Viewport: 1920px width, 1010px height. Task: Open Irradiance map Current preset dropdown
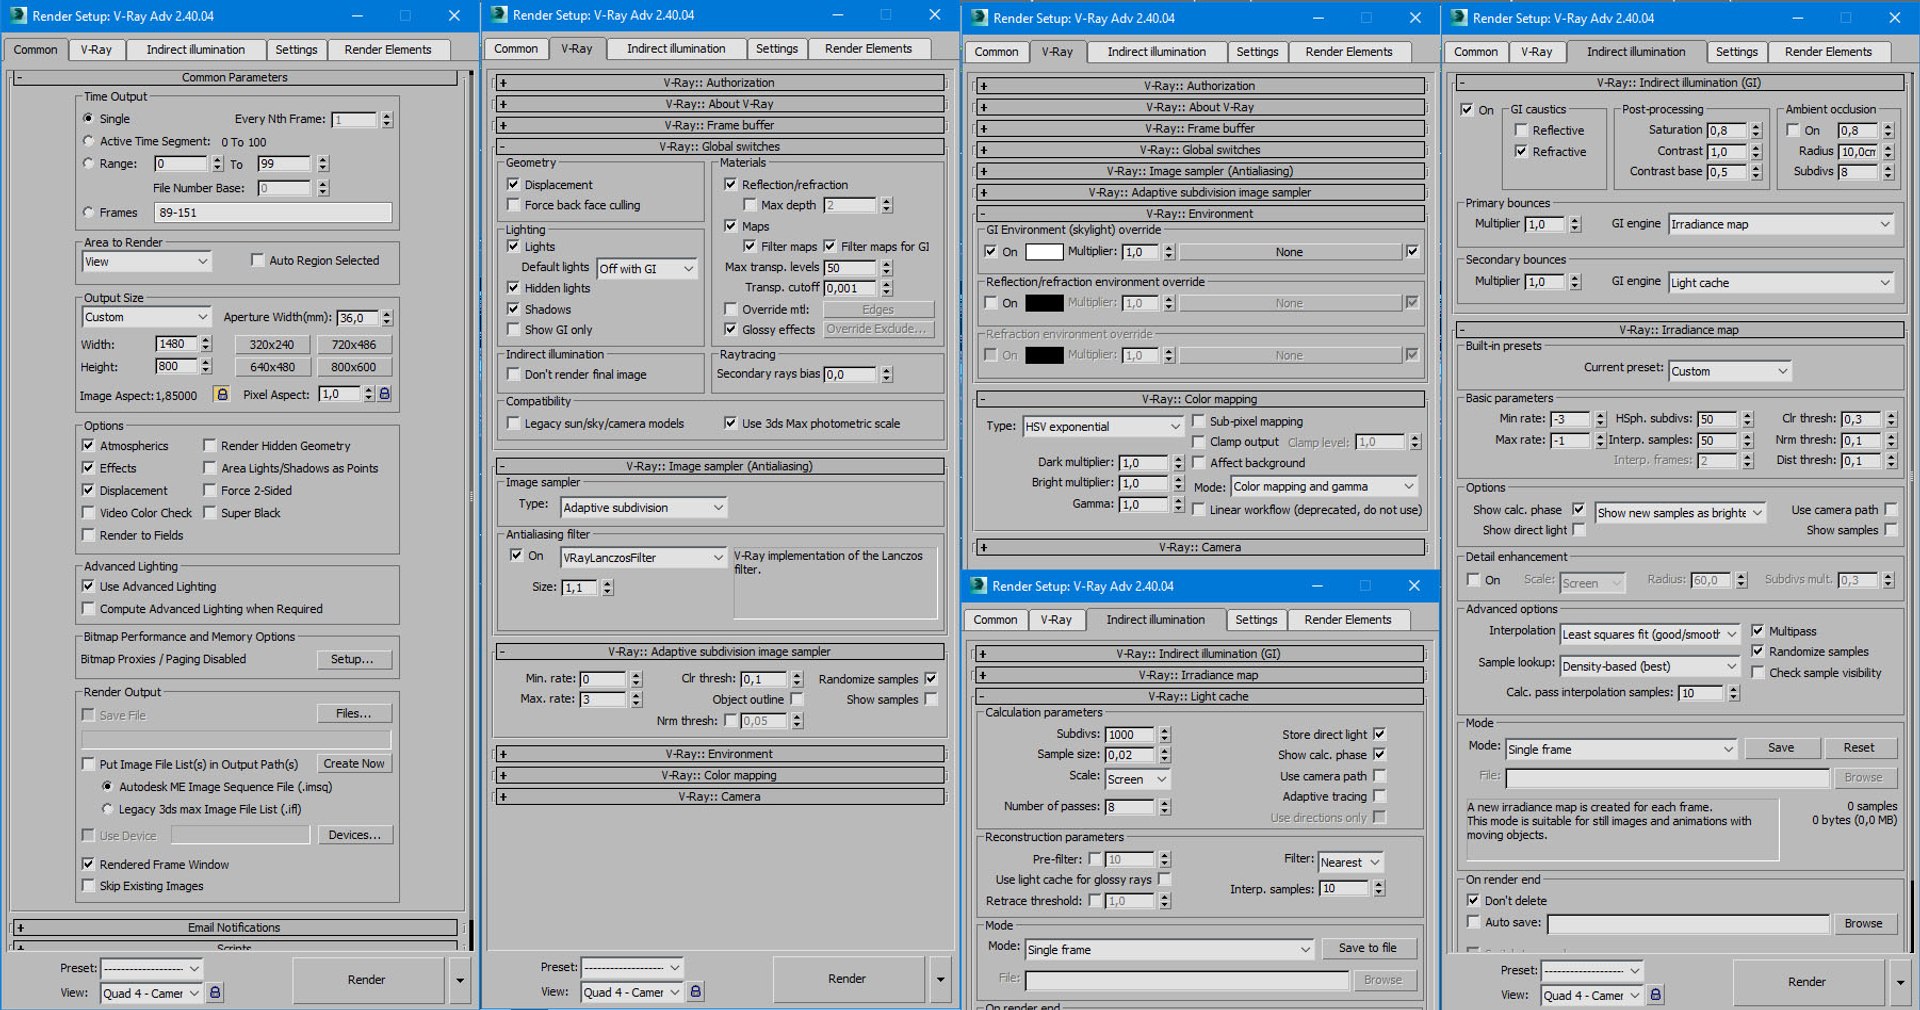point(1730,371)
